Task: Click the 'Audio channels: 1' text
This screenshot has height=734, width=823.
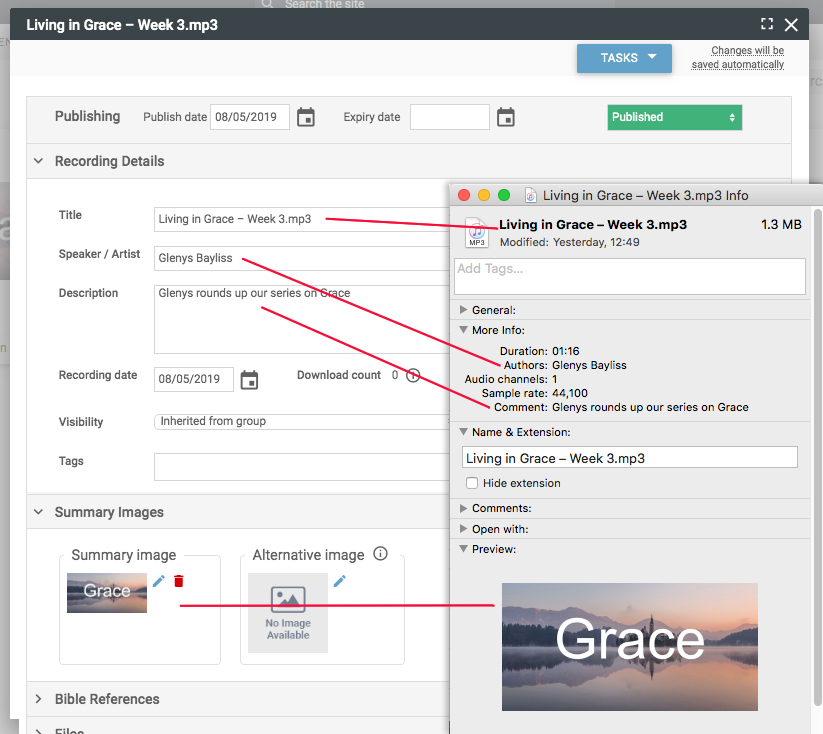Action: tap(511, 379)
